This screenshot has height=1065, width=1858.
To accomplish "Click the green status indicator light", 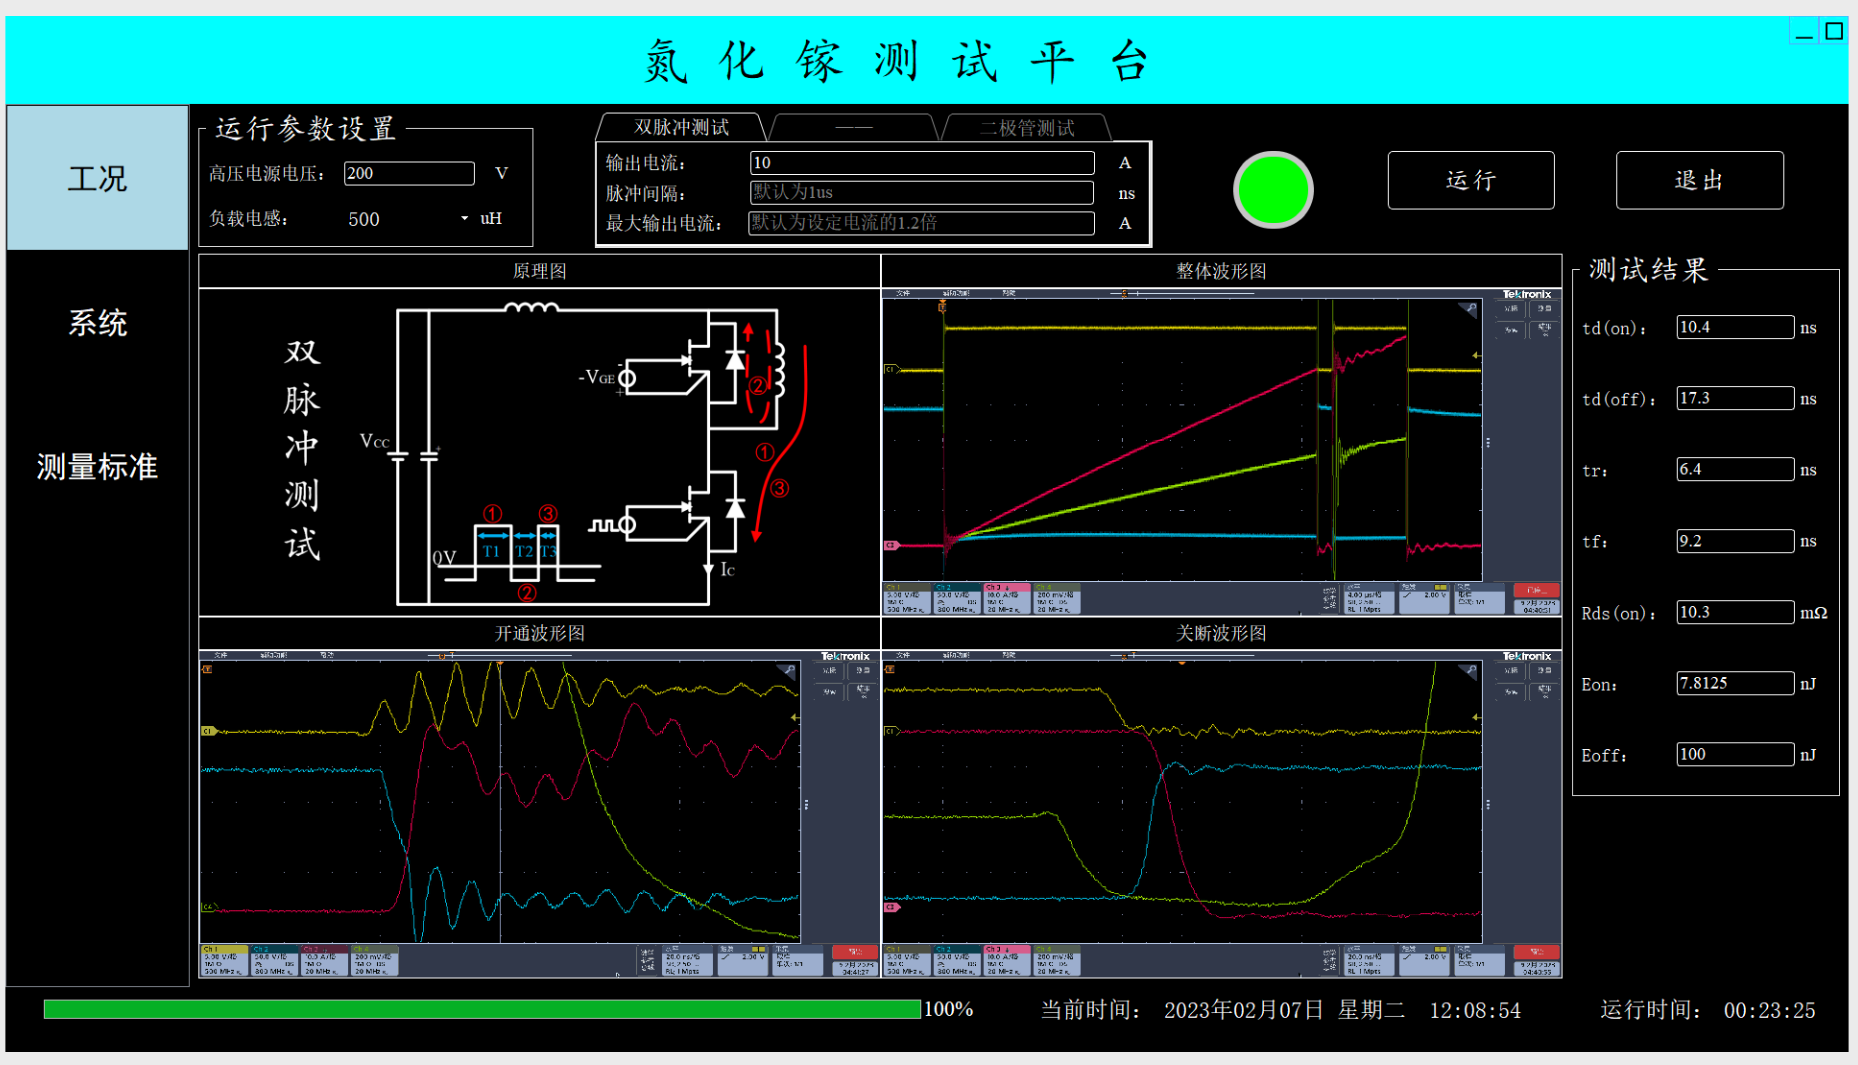I will pyautogui.click(x=1272, y=189).
